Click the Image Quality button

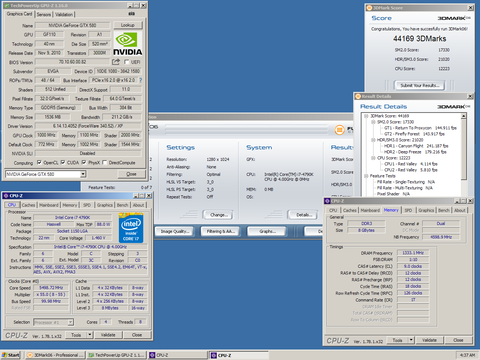pos(174,231)
